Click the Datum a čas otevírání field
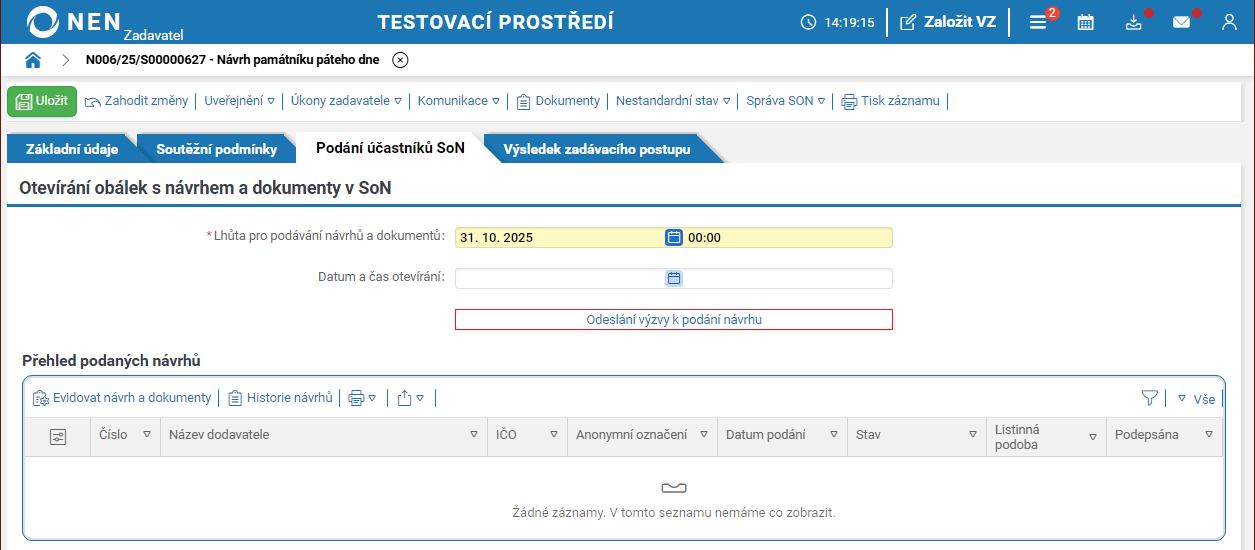The image size is (1255, 550). 673,278
